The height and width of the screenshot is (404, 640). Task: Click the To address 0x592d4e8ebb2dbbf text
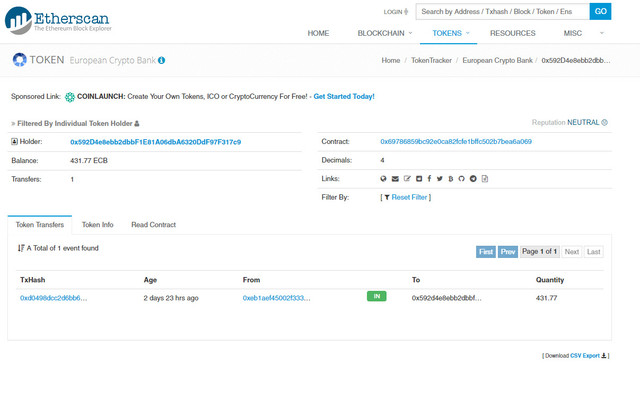coord(447,298)
